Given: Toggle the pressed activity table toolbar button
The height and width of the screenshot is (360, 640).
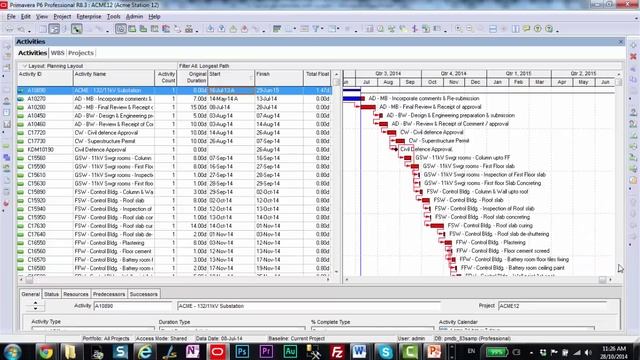Looking at the screenshot, I should tap(54, 29).
